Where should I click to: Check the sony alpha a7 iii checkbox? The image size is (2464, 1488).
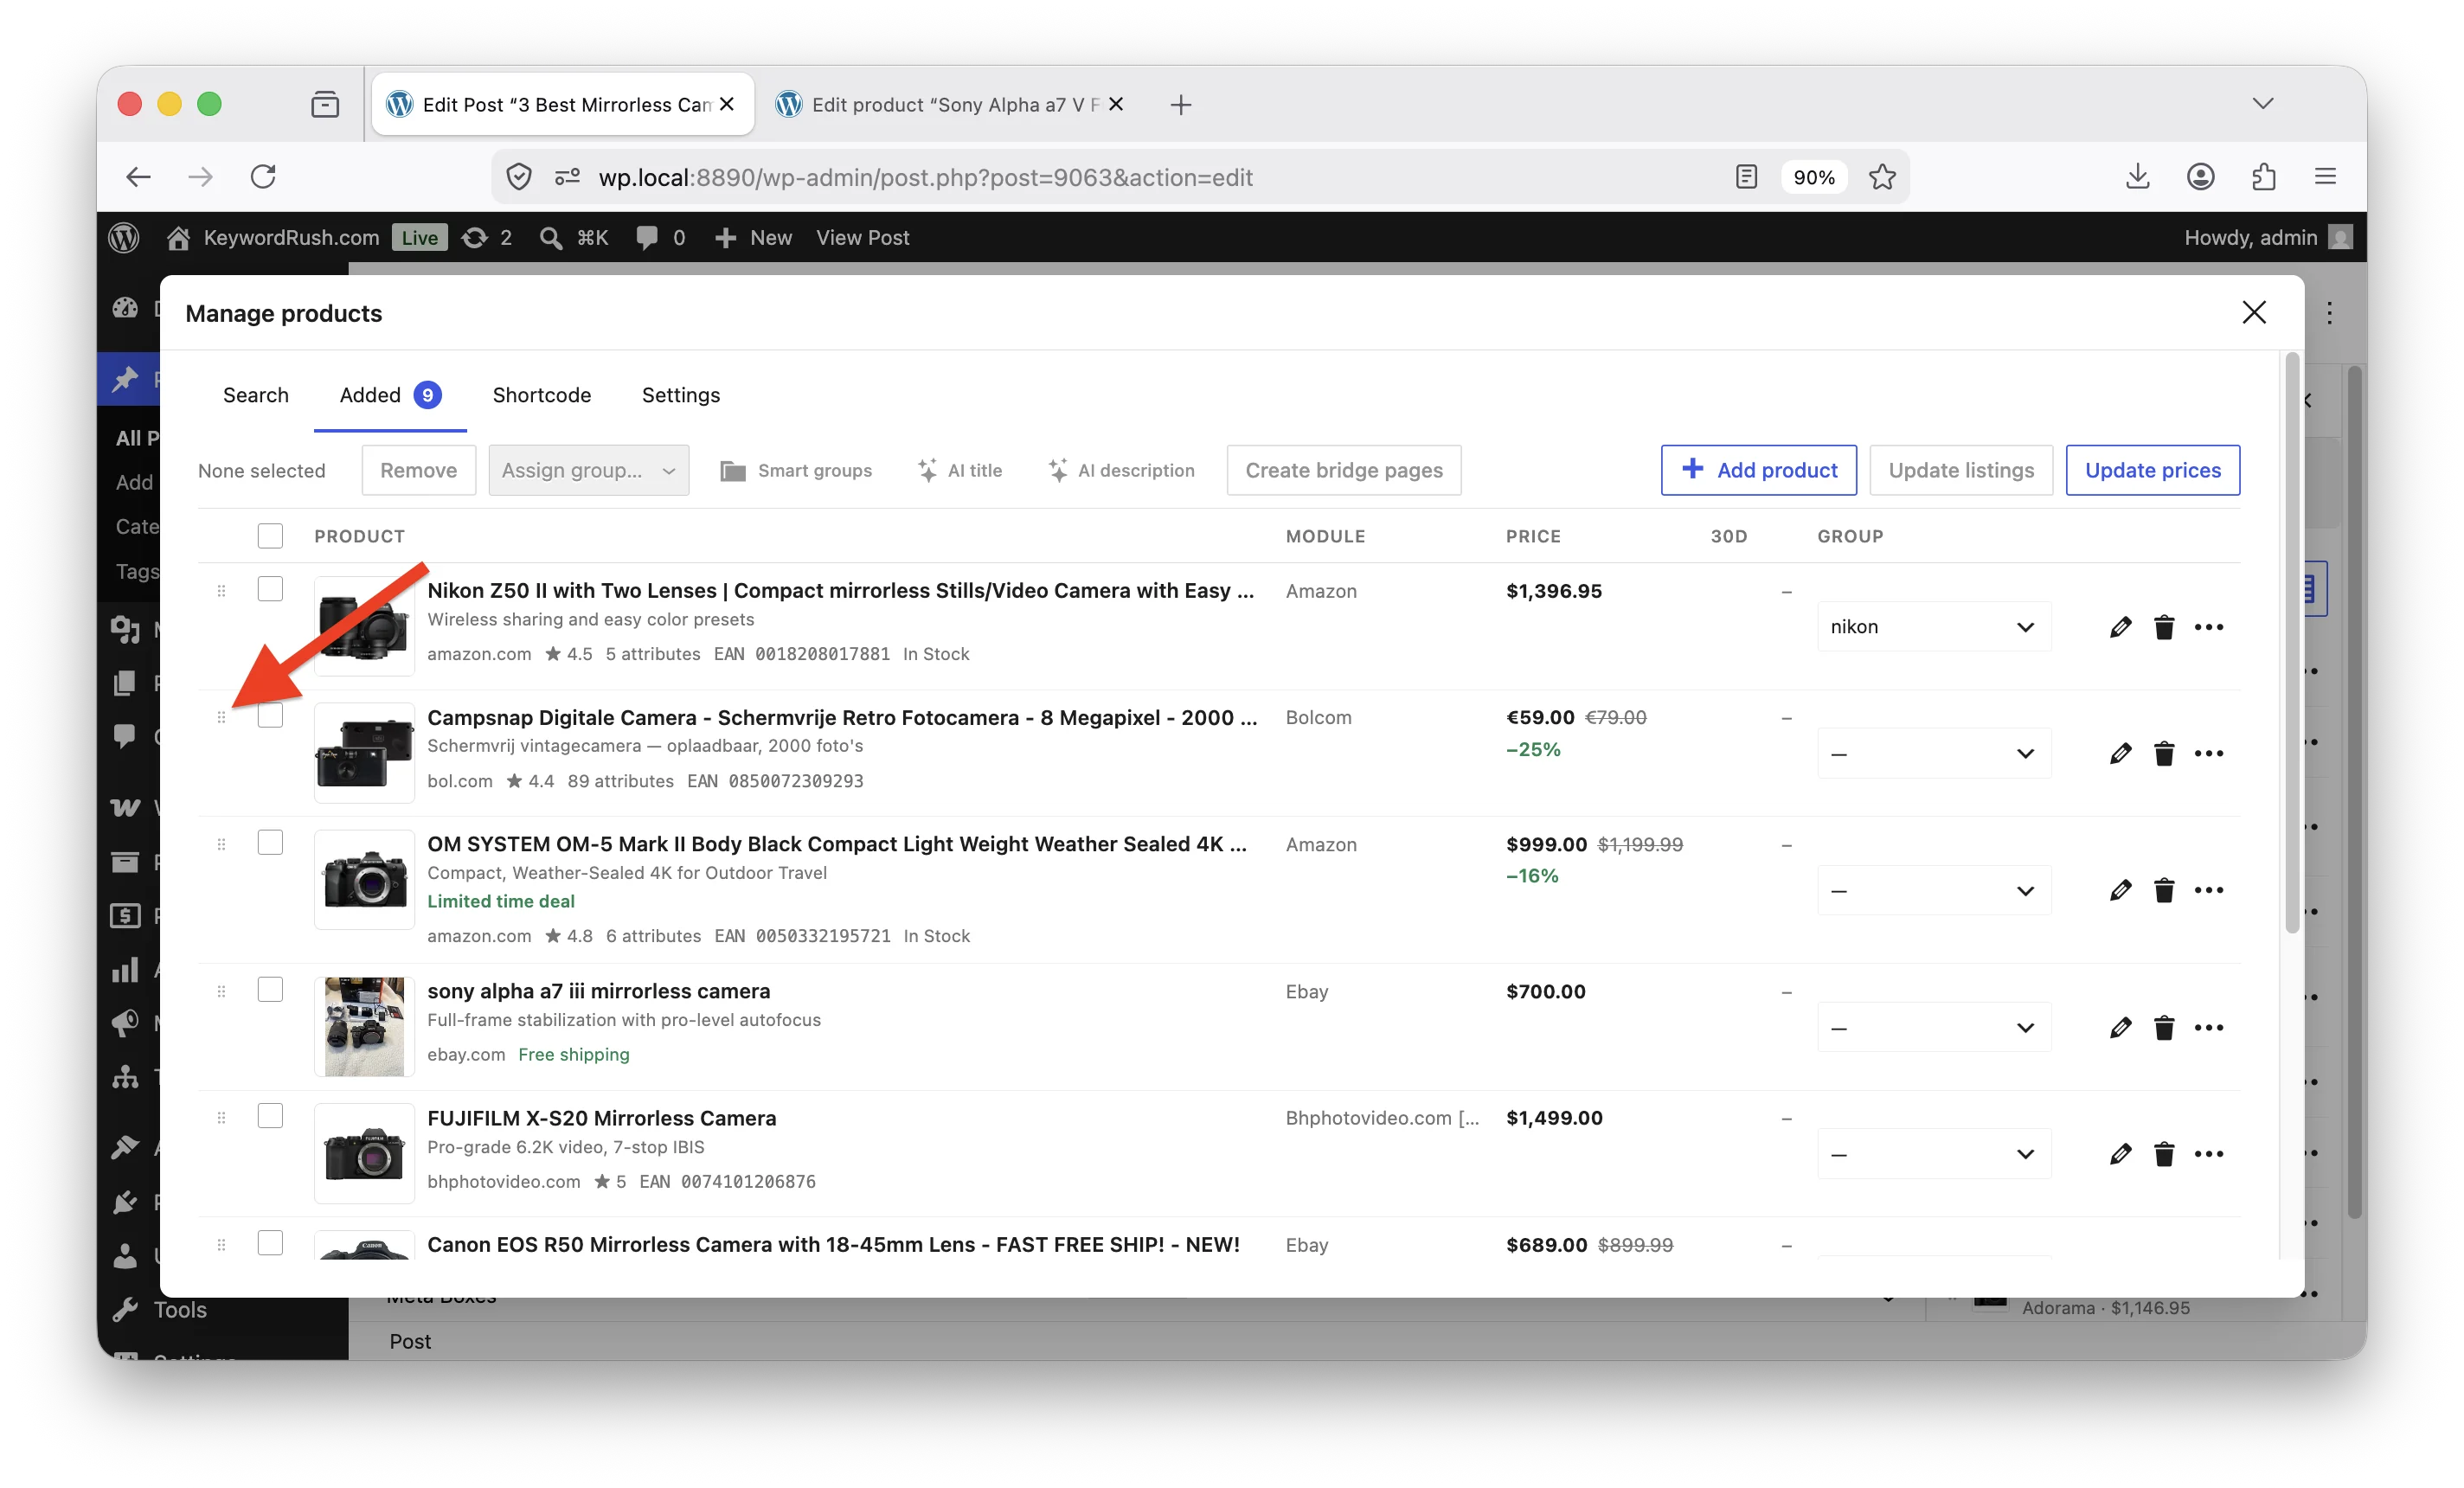[270, 989]
